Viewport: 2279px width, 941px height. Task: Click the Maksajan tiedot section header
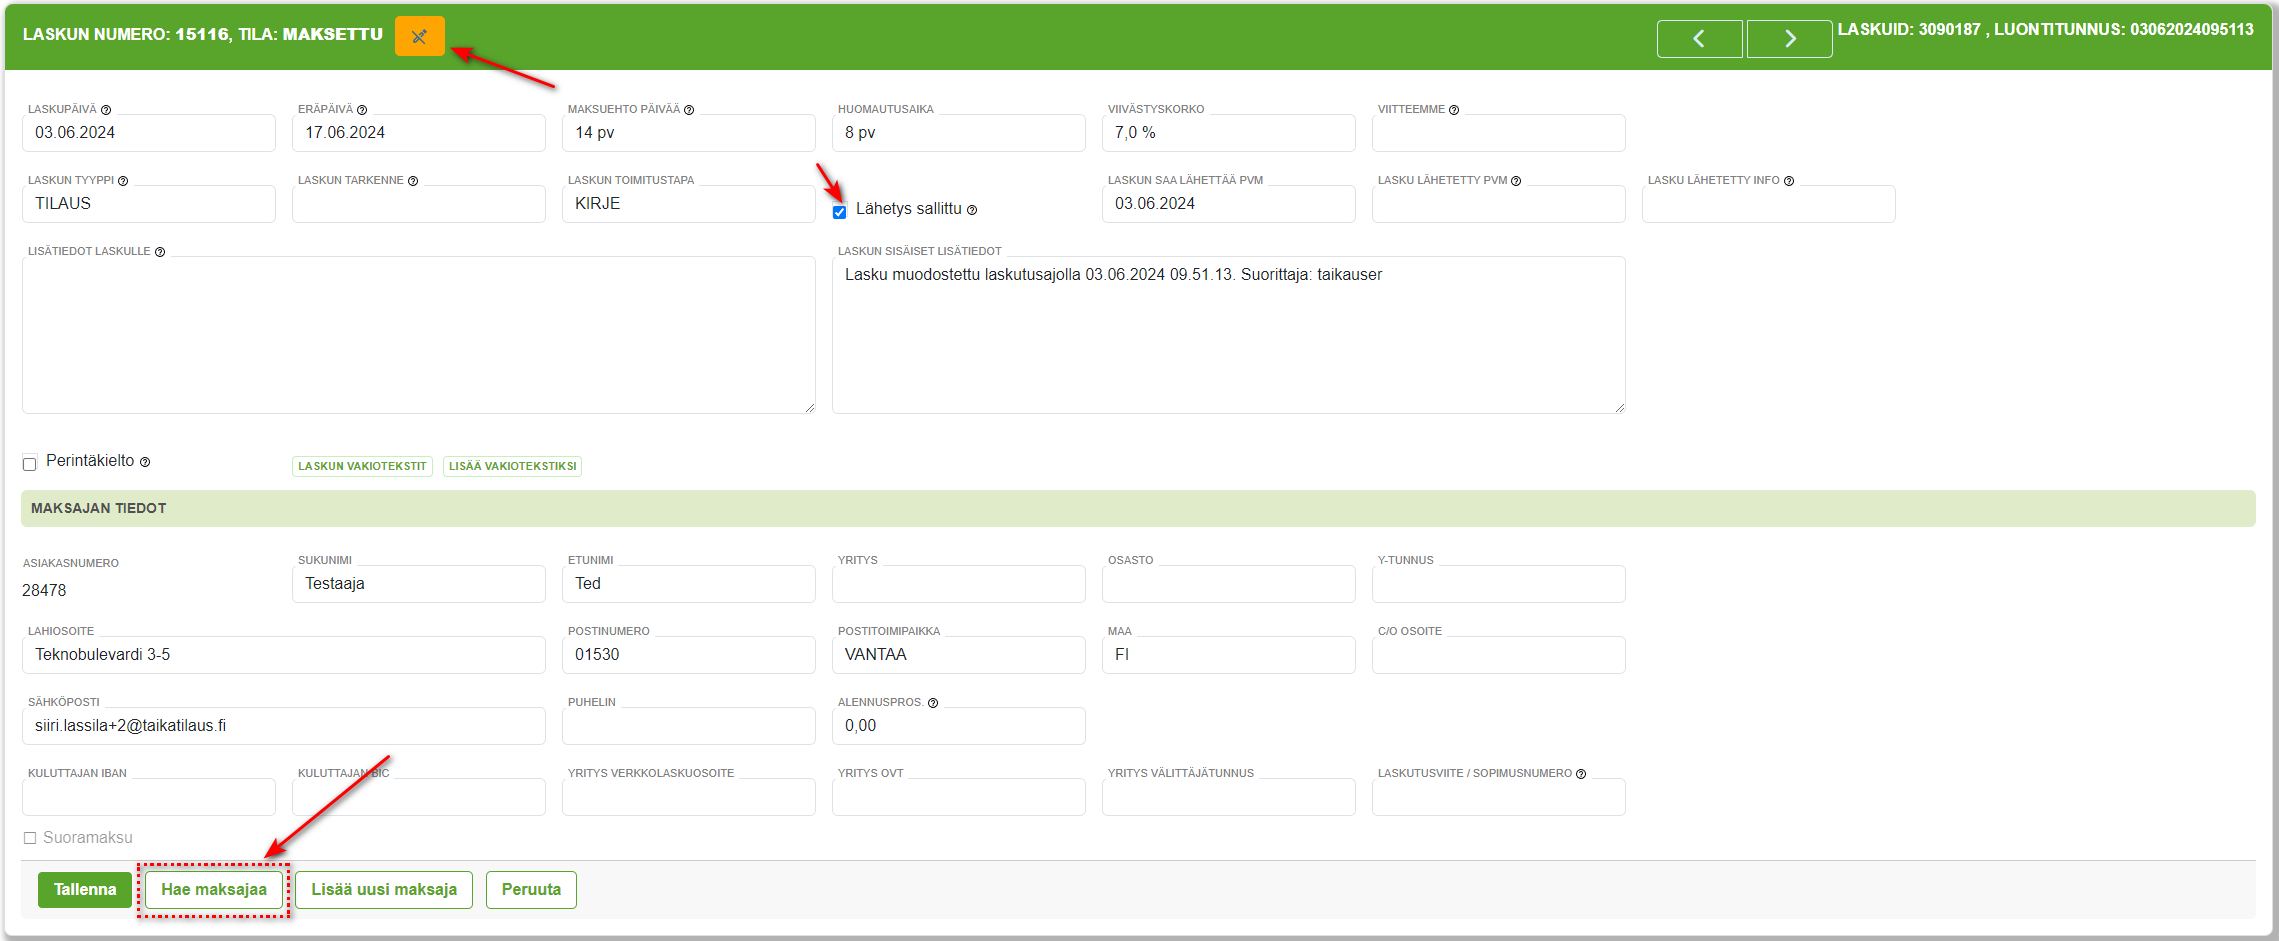coord(1138,509)
